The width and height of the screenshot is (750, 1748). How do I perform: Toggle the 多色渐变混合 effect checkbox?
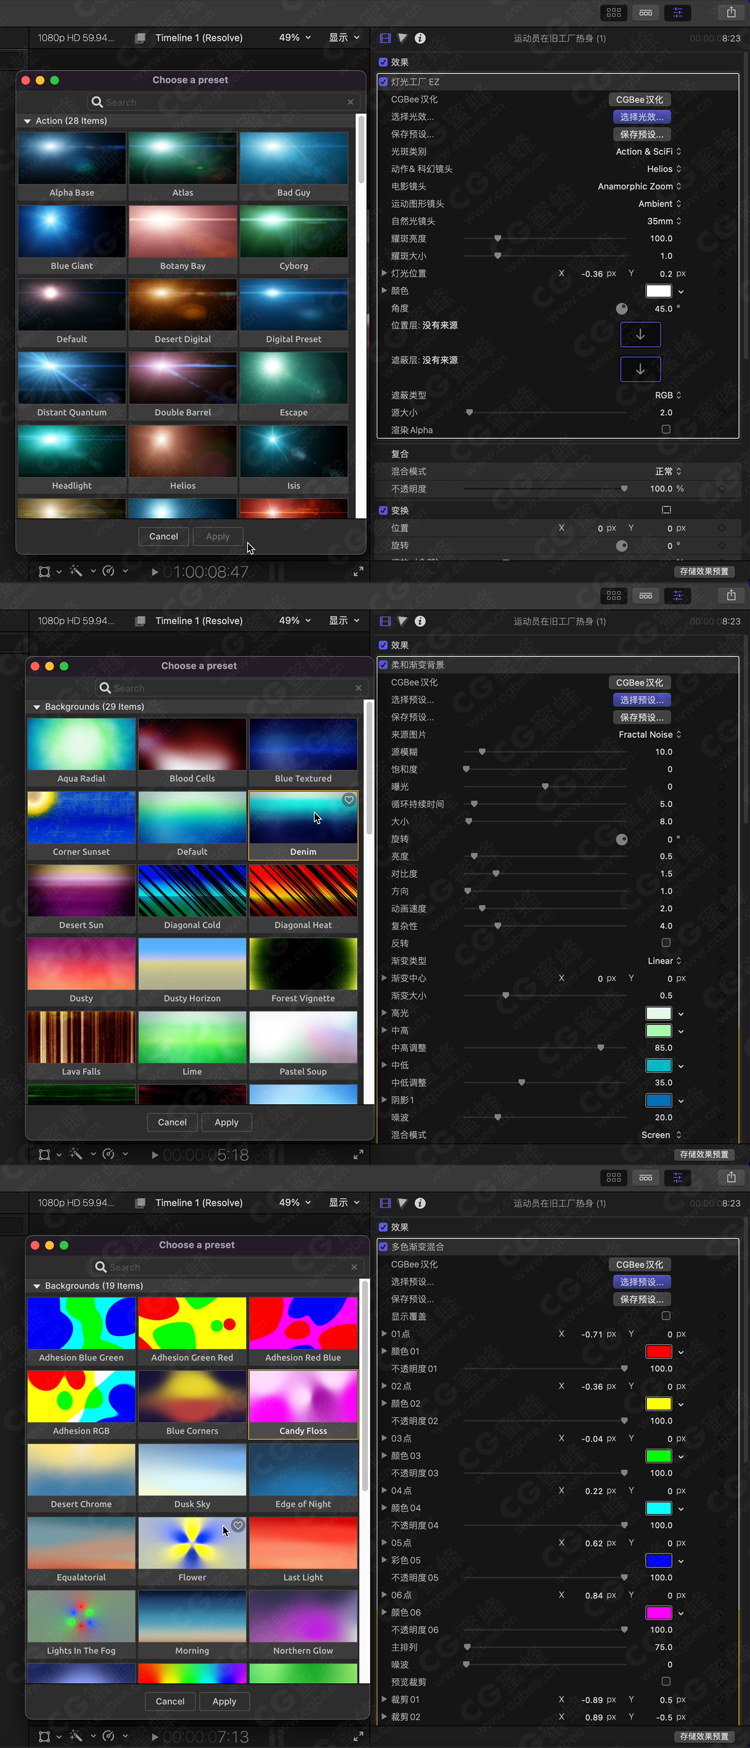pos(383,1247)
